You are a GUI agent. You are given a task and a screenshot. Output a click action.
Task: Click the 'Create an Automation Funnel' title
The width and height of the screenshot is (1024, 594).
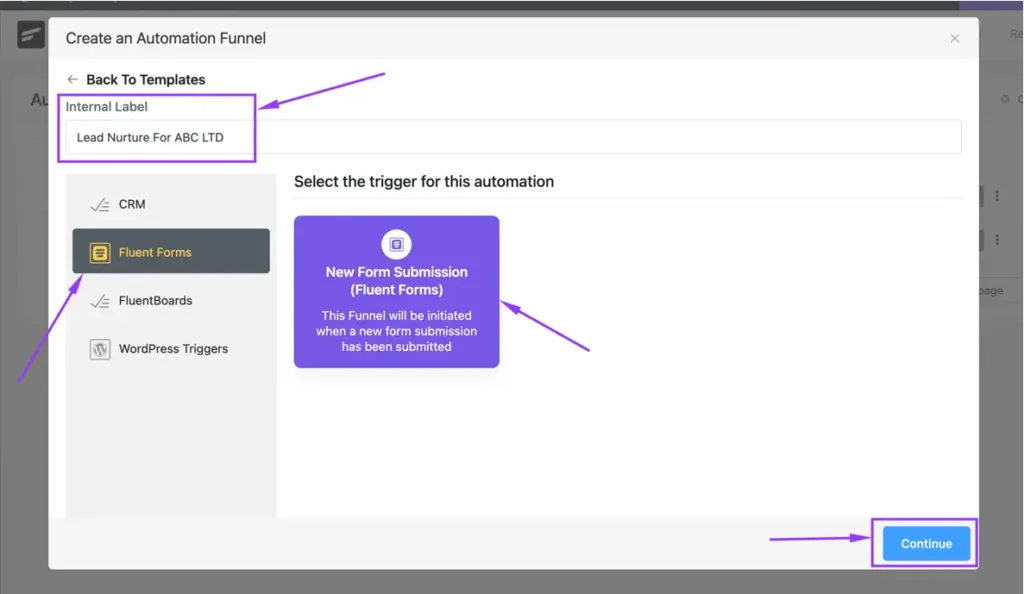165,38
